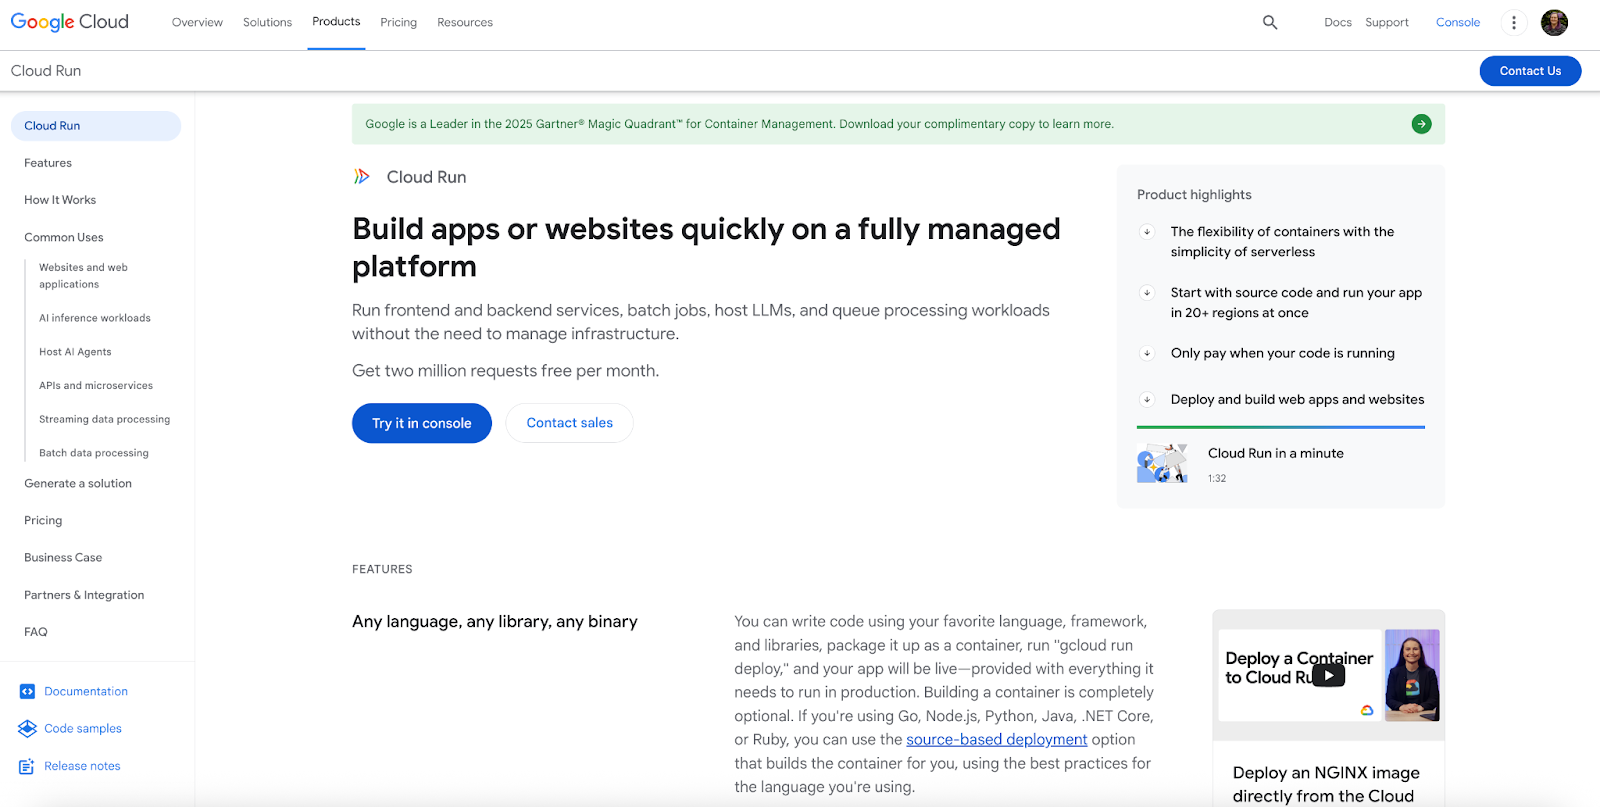Expand 'Deploy and build web apps' highlight
This screenshot has width=1600, height=807.
(1147, 400)
